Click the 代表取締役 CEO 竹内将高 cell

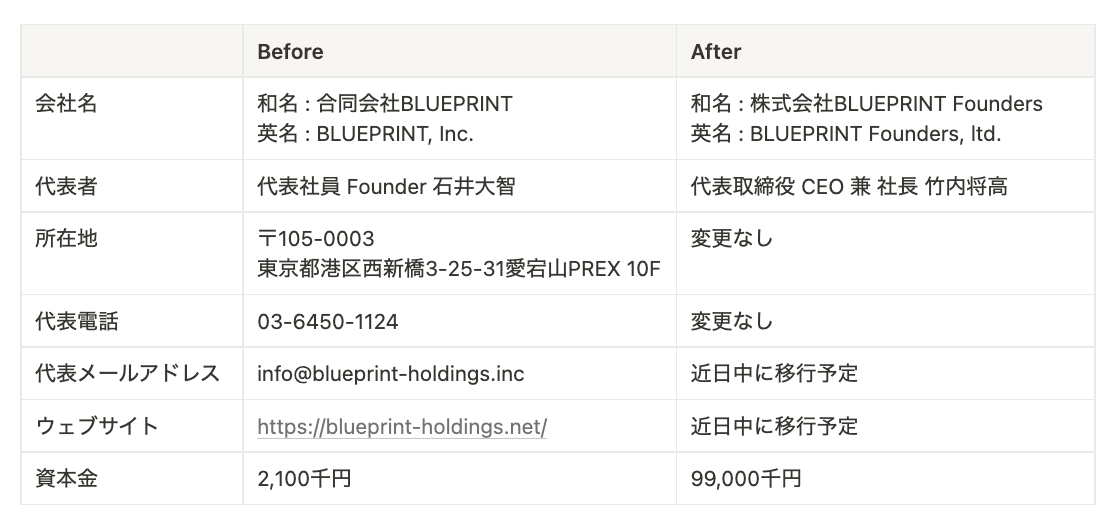pos(849,186)
